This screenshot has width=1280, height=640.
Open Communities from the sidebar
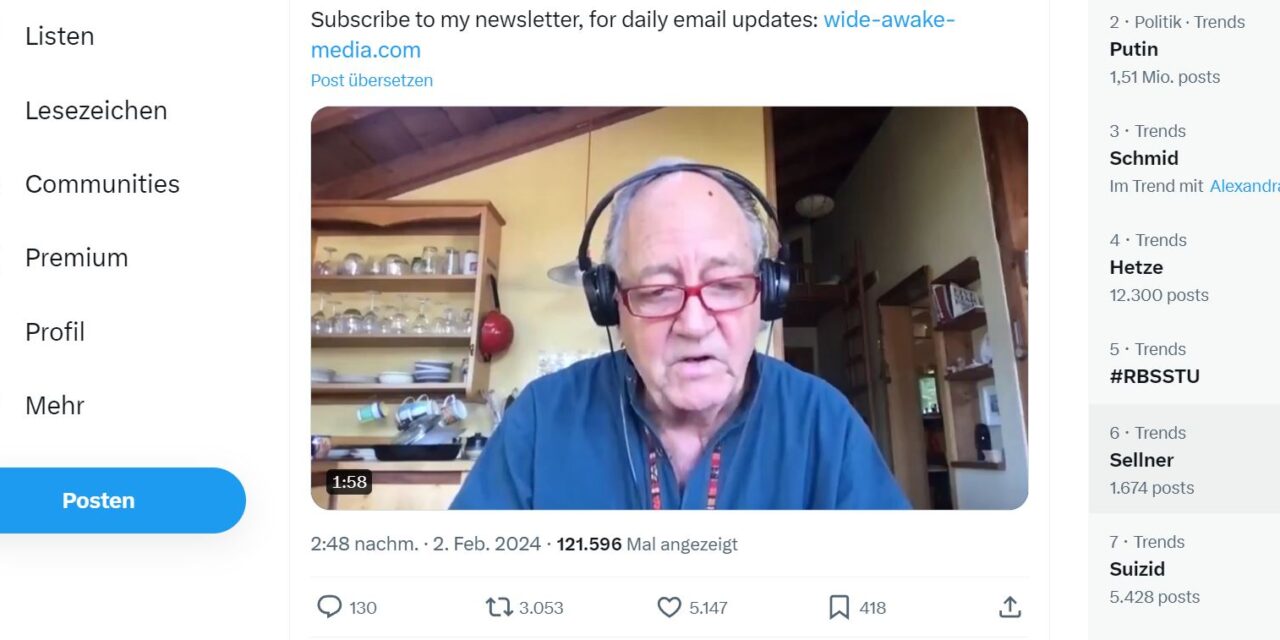click(102, 184)
